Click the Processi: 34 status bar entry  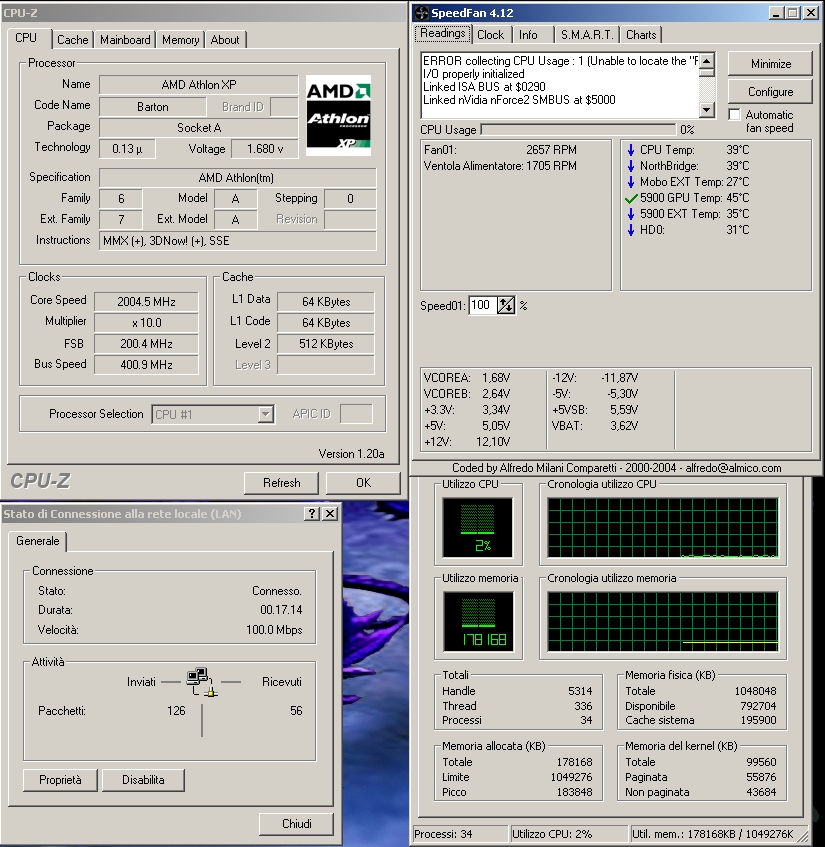(x=460, y=834)
